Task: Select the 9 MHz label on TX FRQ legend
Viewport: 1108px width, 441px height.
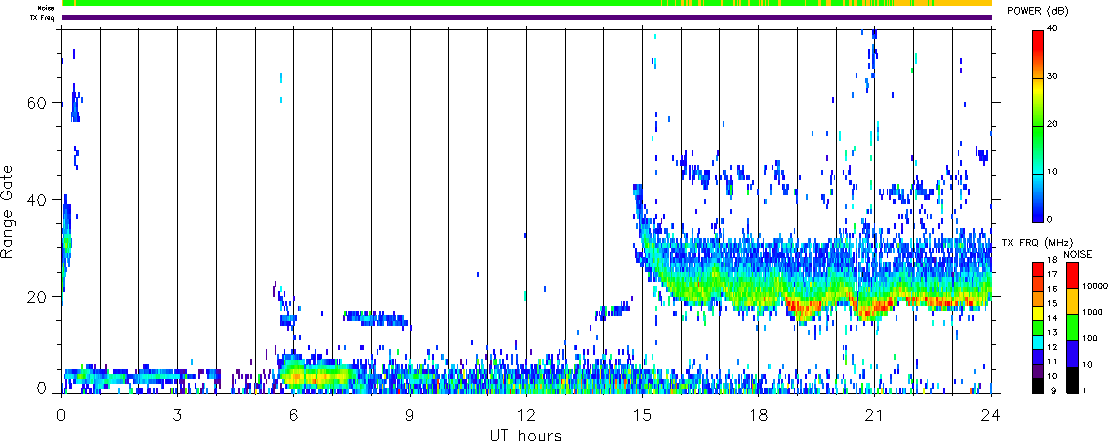Action: coord(1054,390)
